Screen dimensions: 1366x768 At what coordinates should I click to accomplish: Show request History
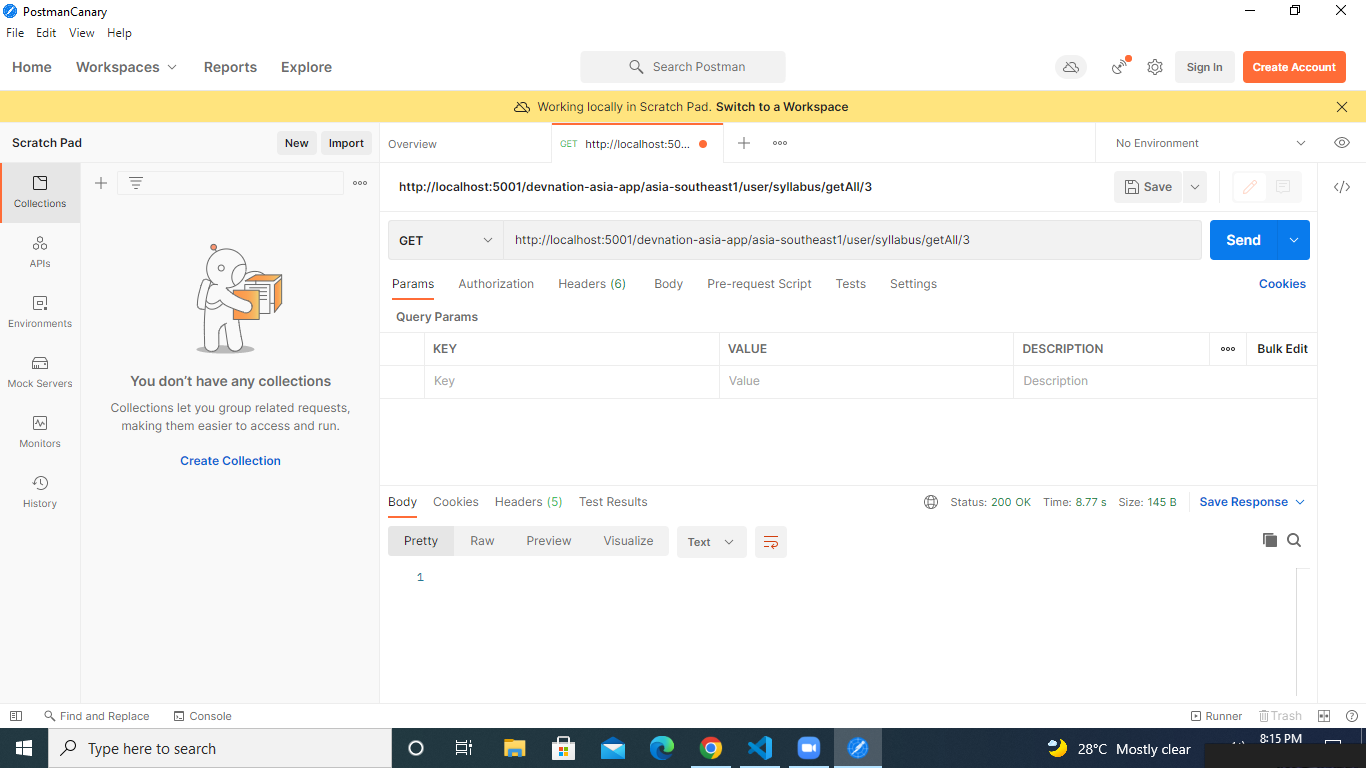pos(39,492)
